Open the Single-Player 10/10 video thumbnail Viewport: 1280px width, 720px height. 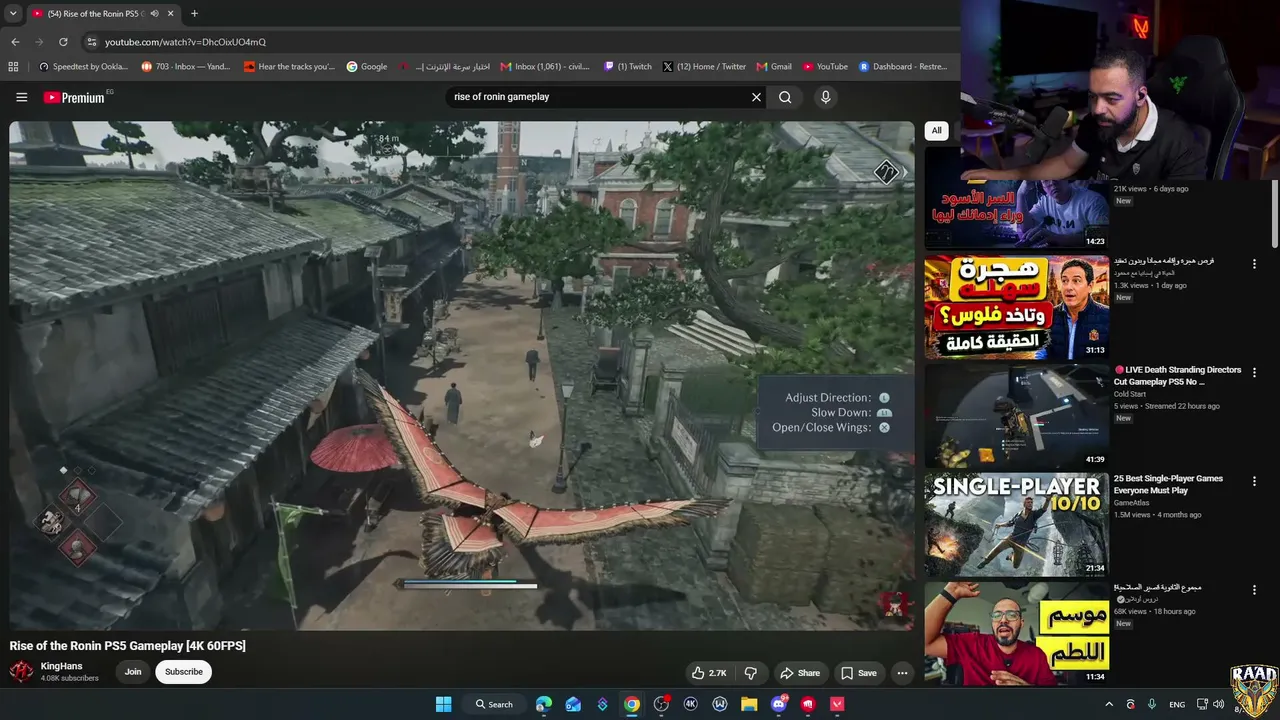point(1016,525)
